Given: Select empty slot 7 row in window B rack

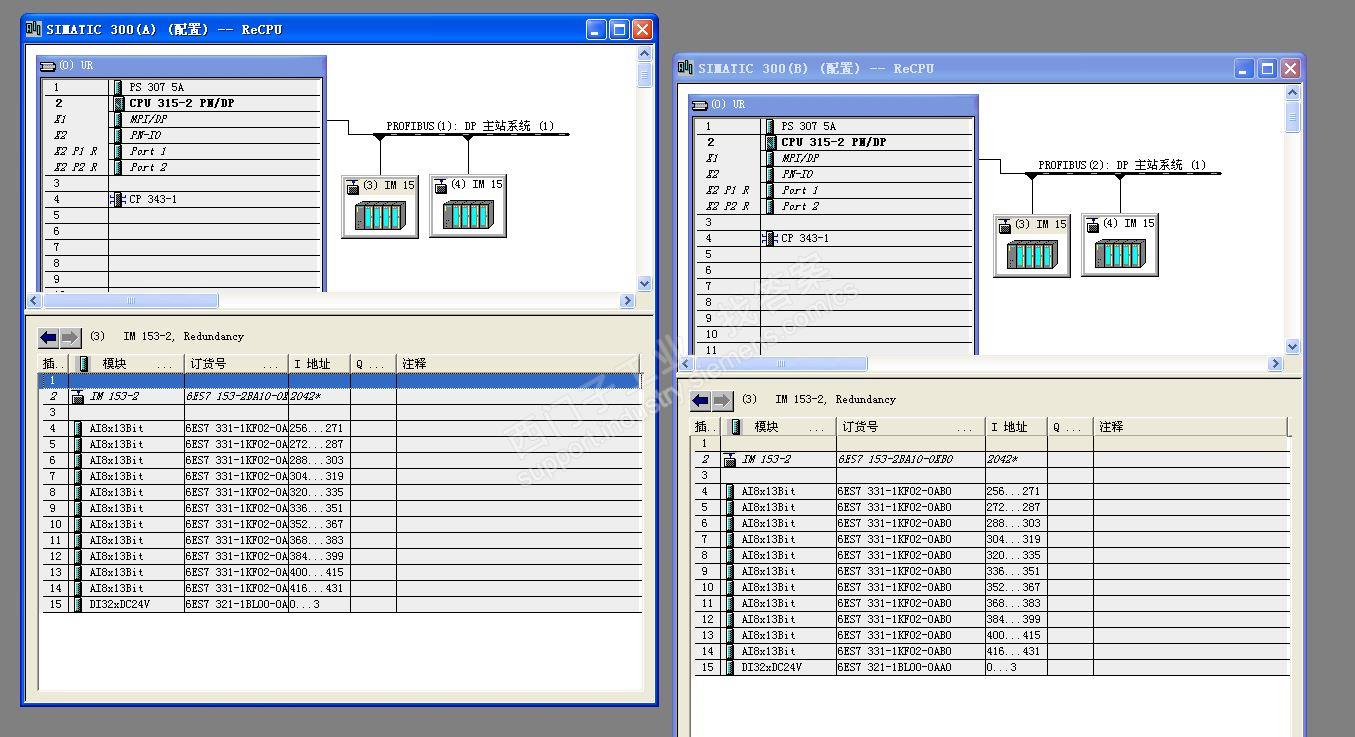Looking at the screenshot, I should (834, 286).
